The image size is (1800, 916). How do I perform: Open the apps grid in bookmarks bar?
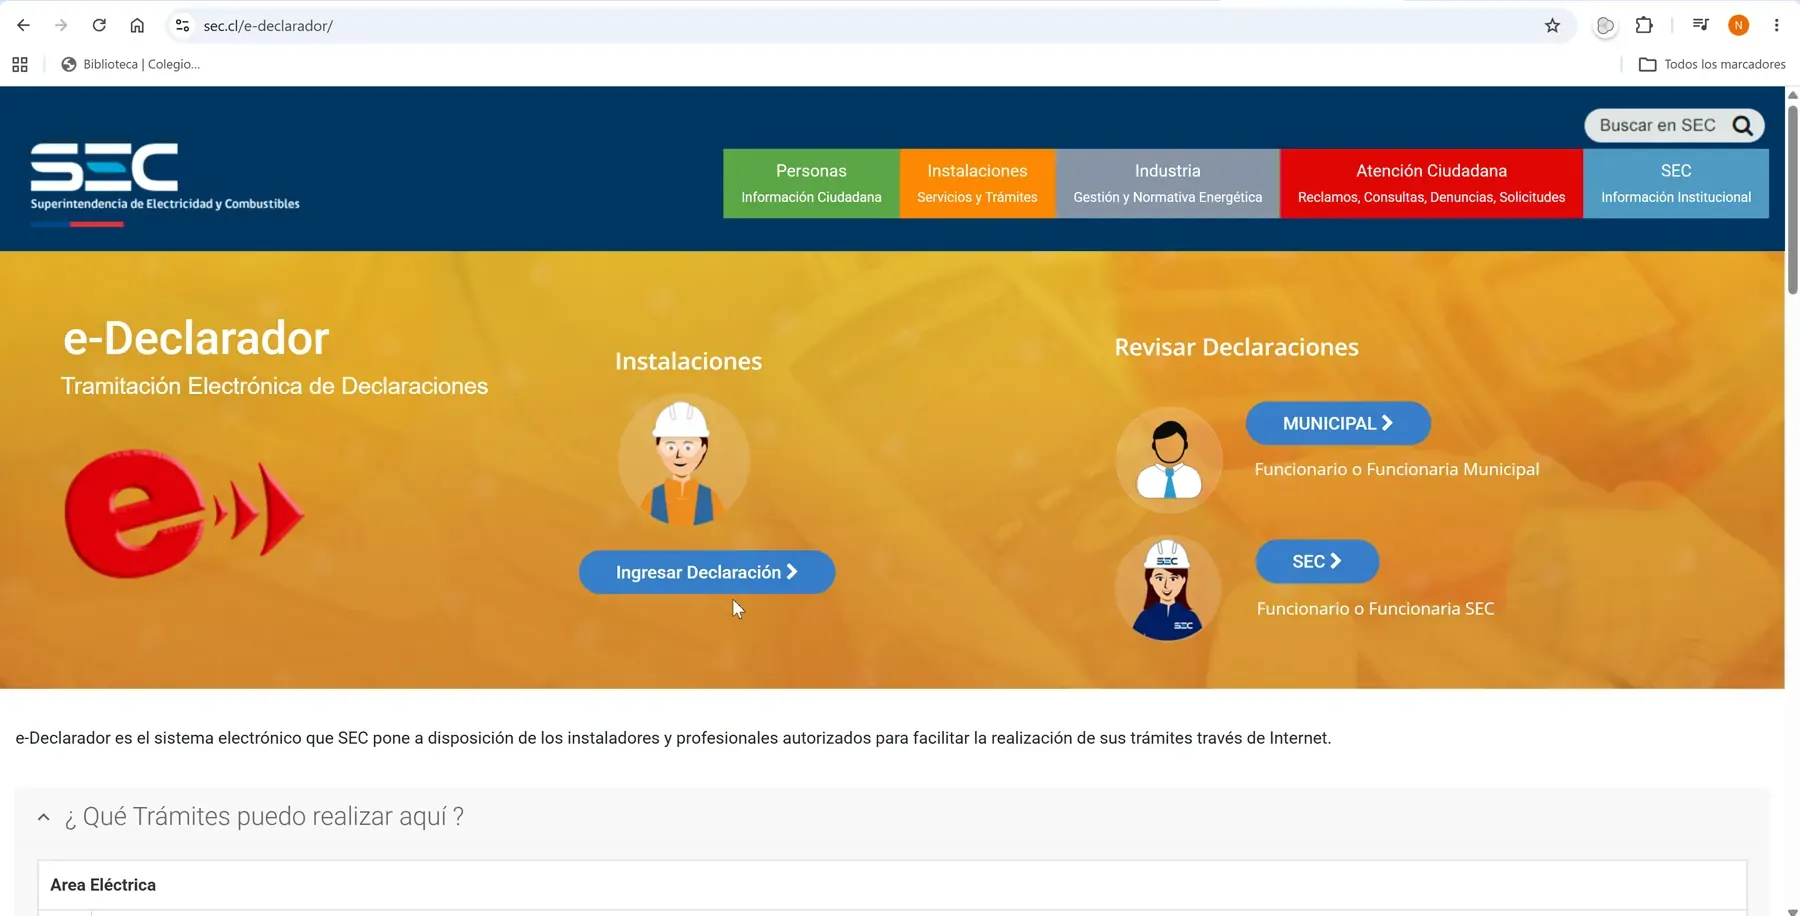[20, 64]
